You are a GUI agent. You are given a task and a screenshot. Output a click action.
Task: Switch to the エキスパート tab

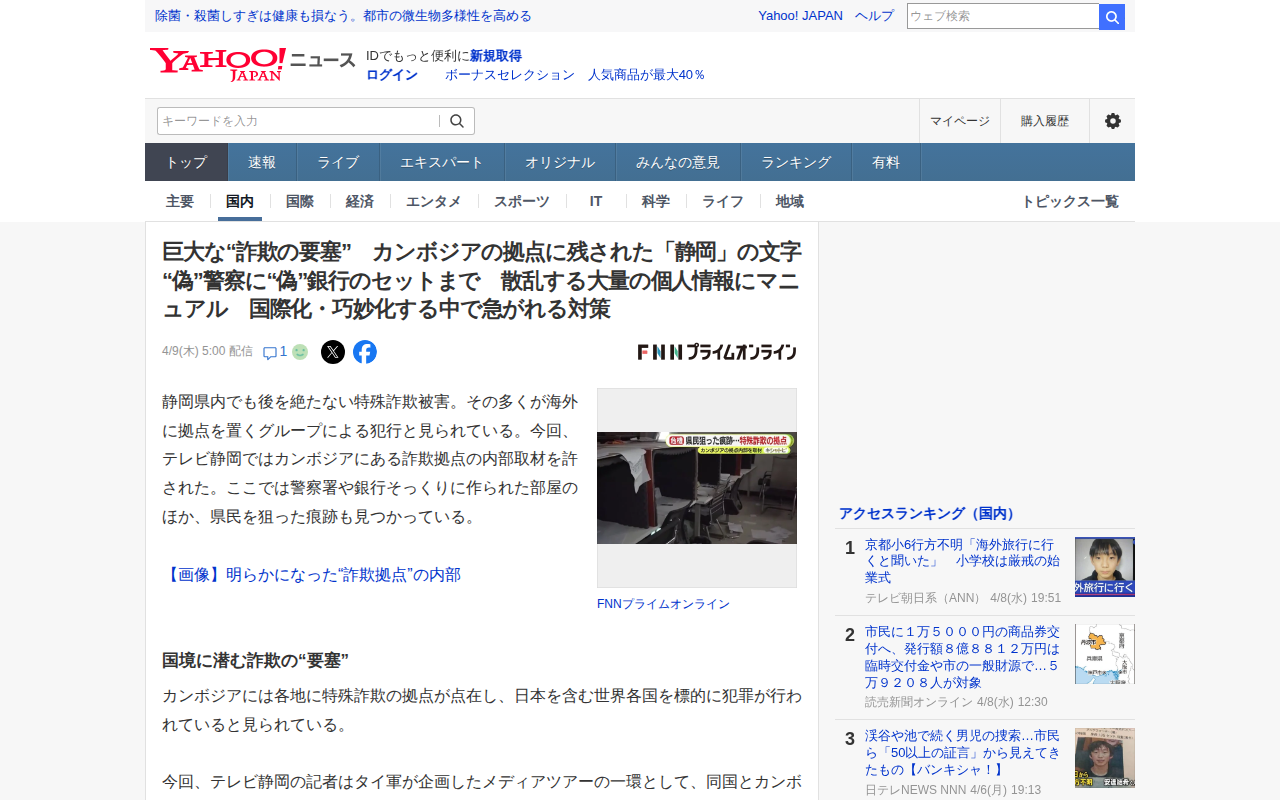(442, 162)
